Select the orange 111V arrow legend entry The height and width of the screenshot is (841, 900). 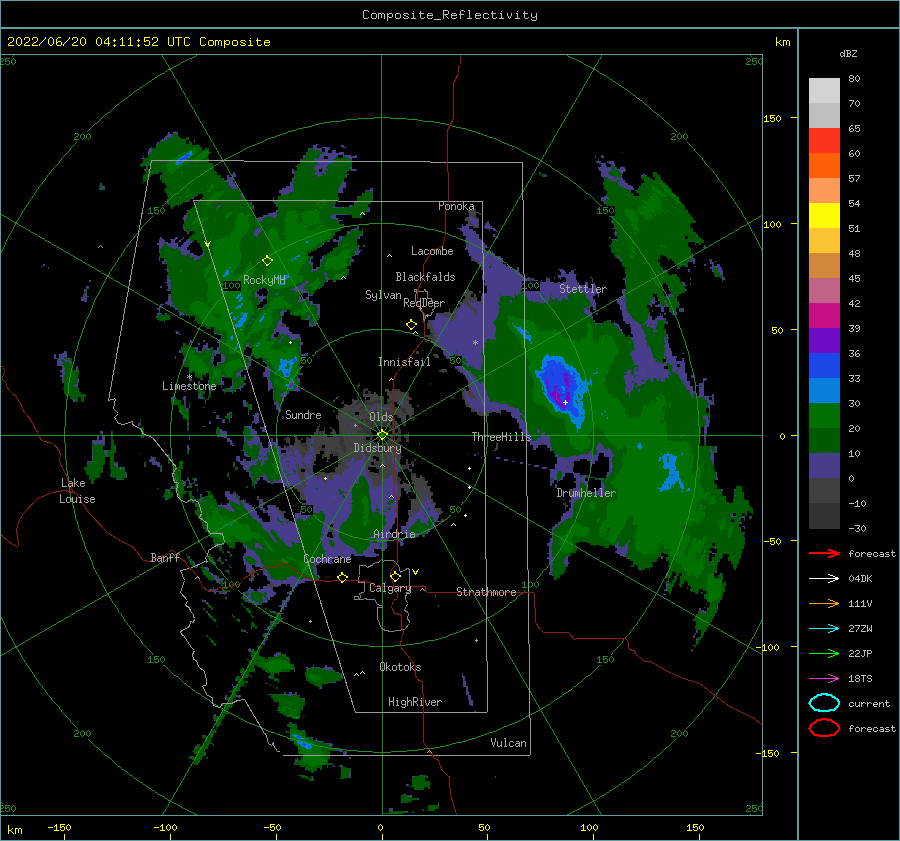point(824,603)
